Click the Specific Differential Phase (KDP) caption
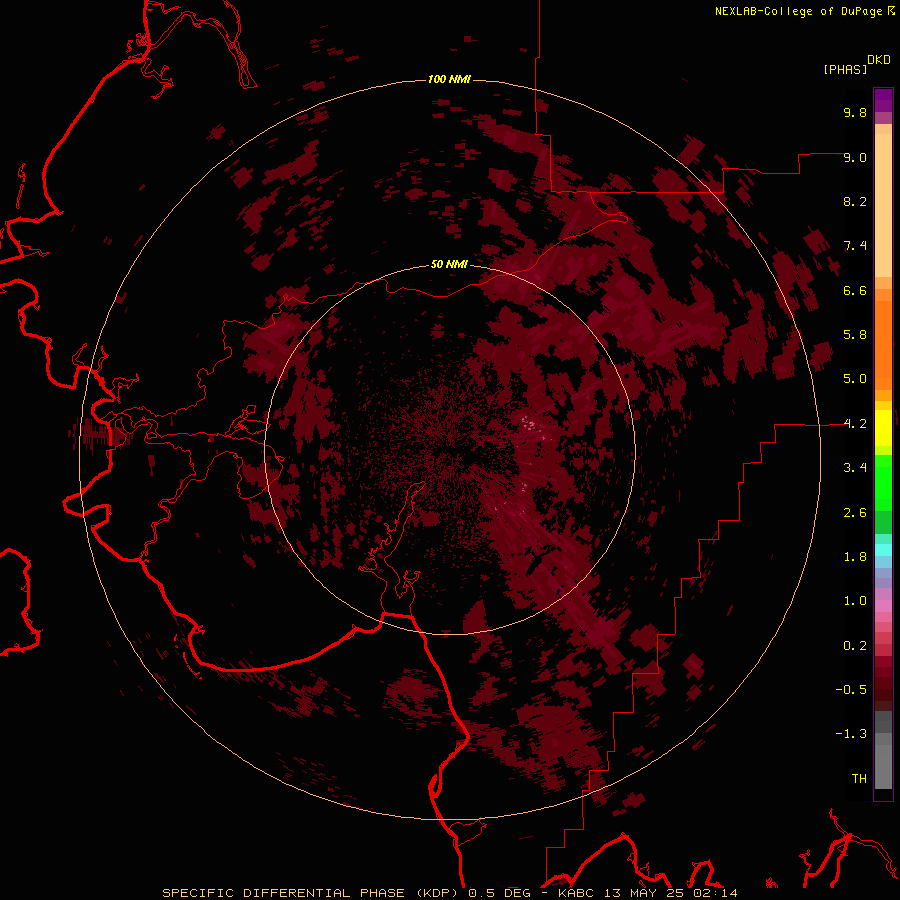This screenshot has width=900, height=900. tap(313, 893)
